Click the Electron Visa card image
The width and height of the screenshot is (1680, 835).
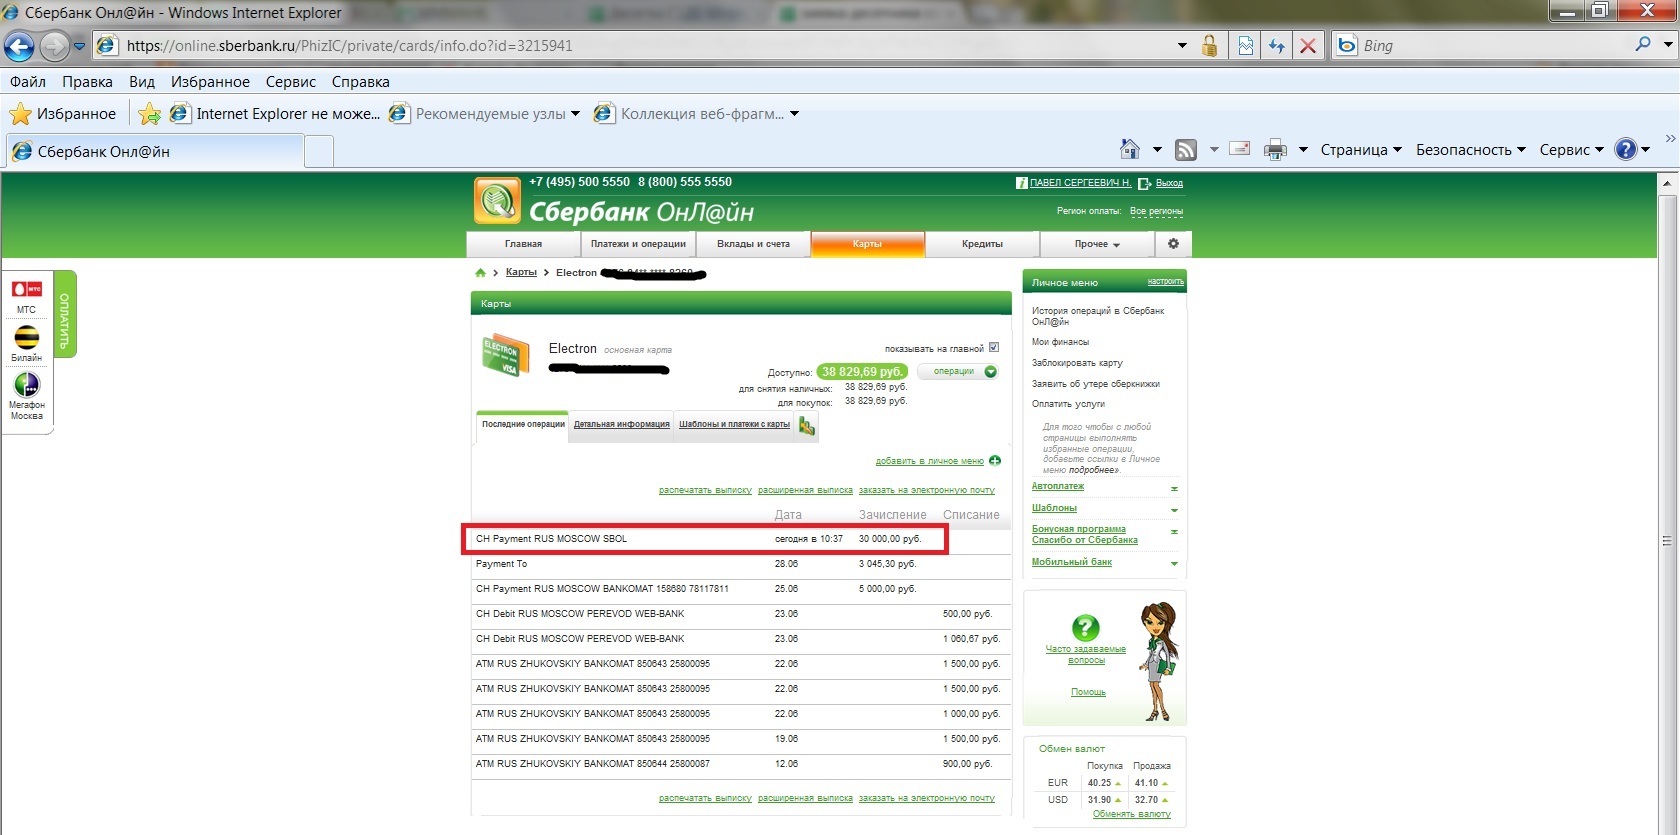505,356
